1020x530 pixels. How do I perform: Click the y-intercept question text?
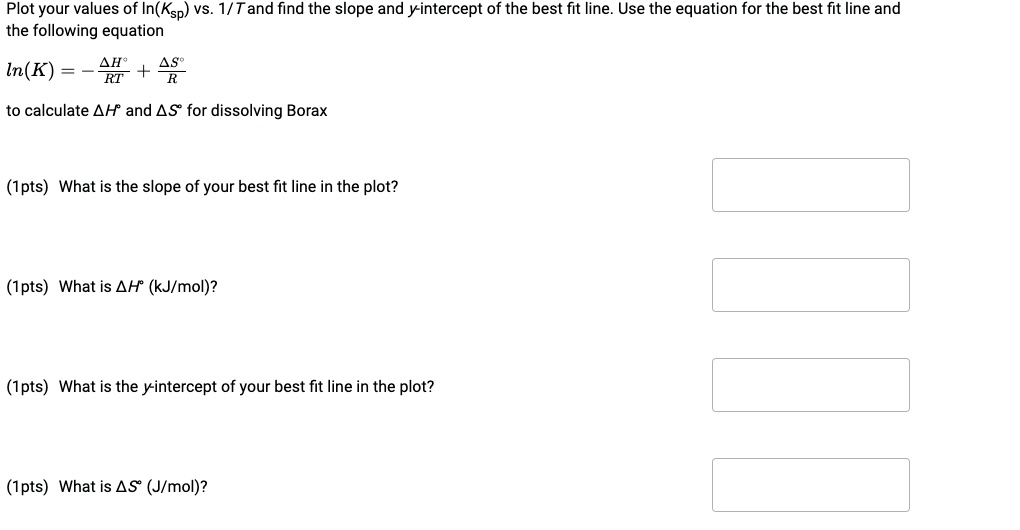point(246,387)
